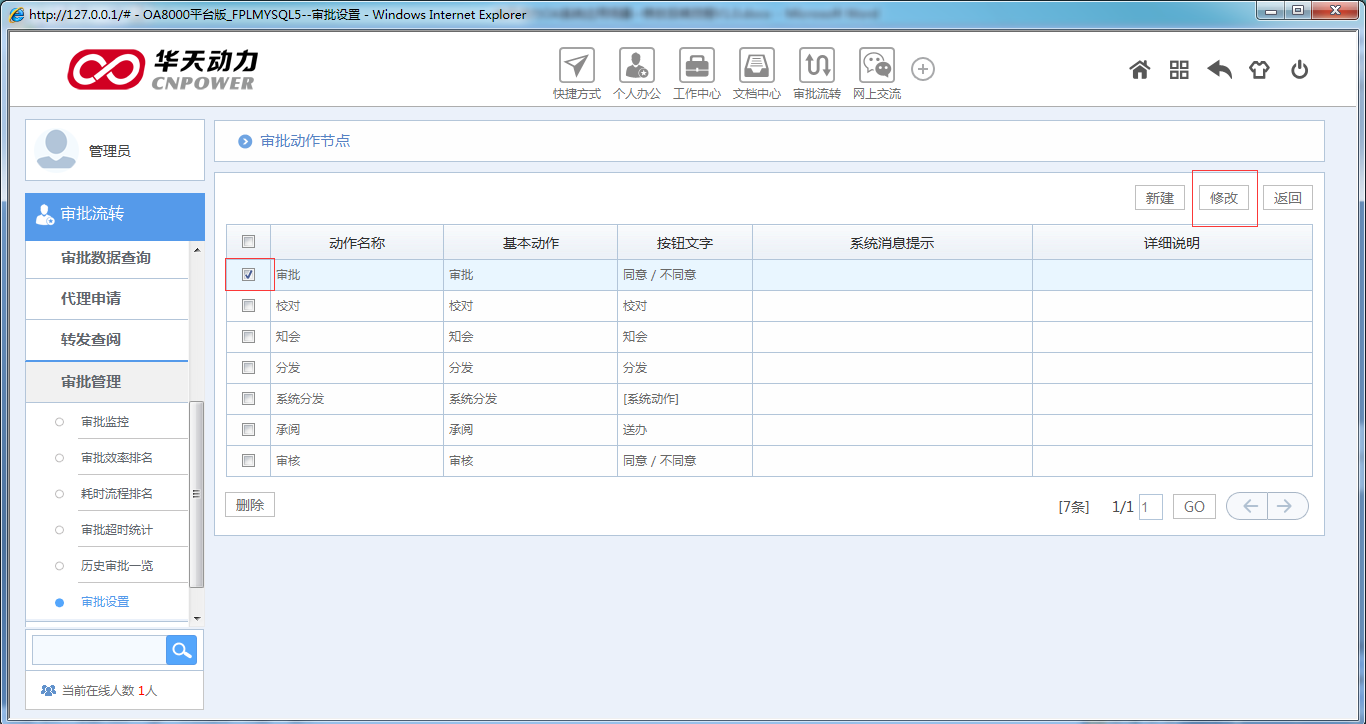Open the 快捷方式 shortcut icon
Viewport: 1366px width, 724px height.
pyautogui.click(x=576, y=66)
